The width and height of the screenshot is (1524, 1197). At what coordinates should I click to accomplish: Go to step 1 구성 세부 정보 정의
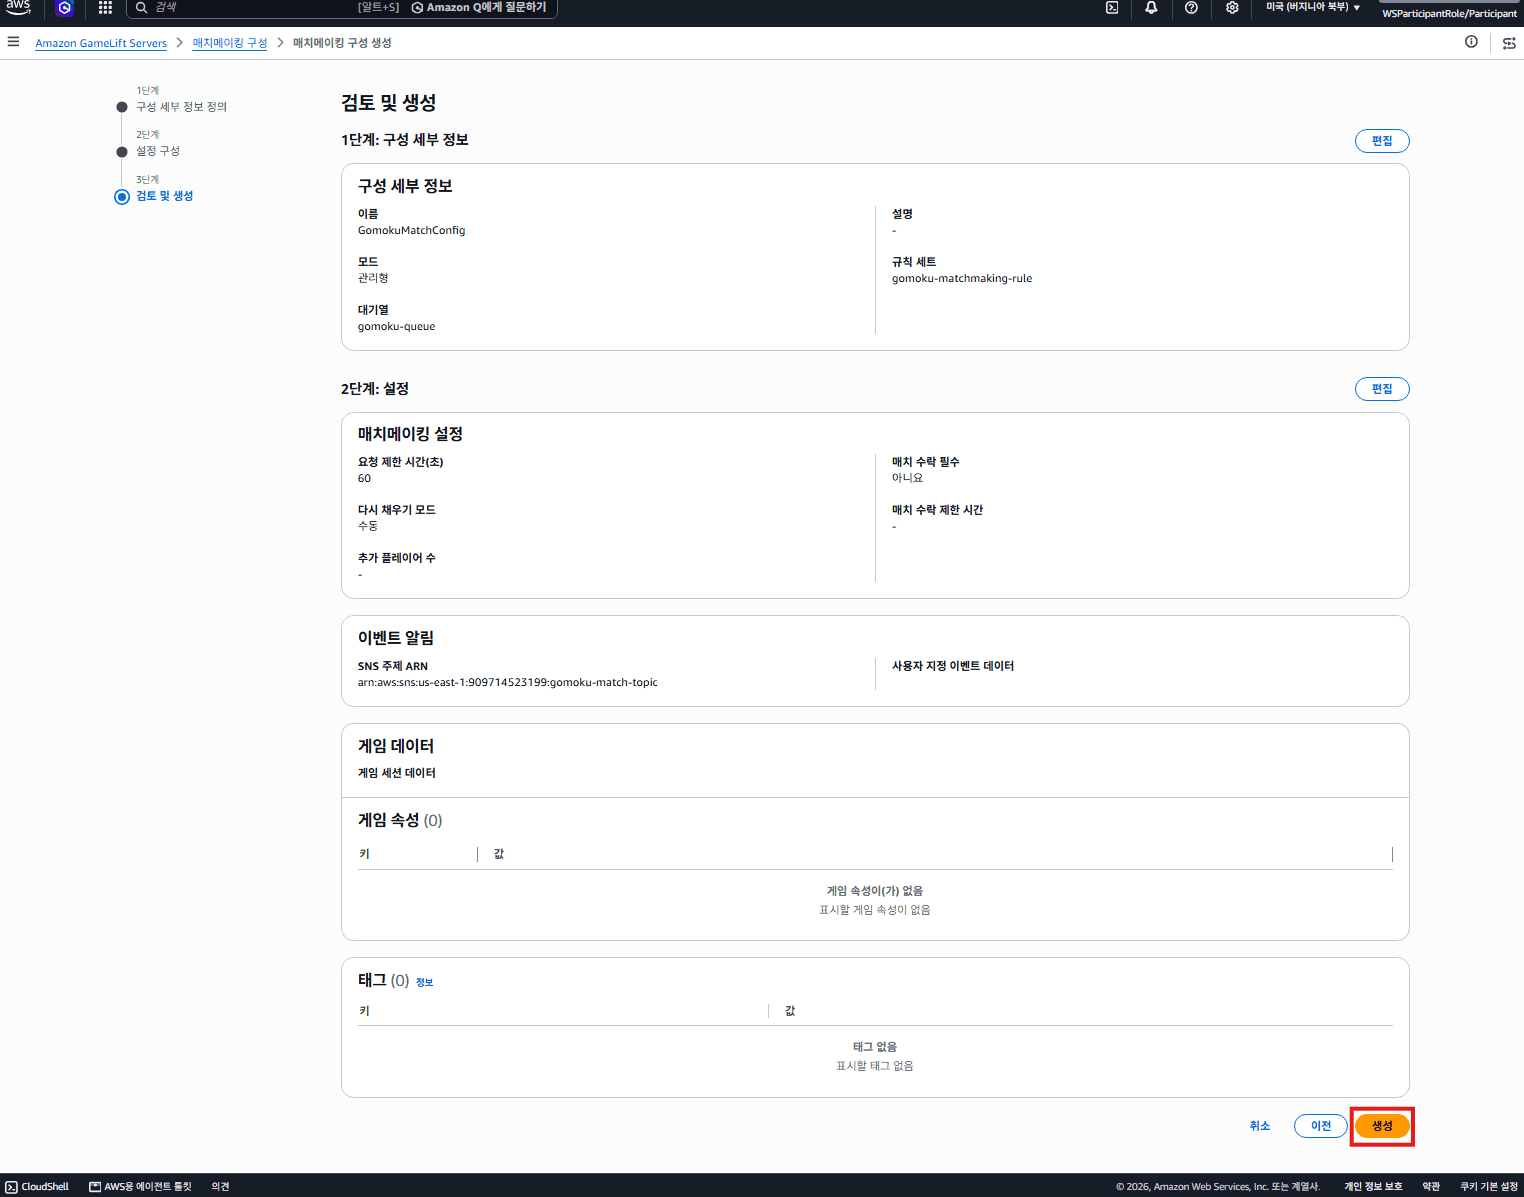181,107
